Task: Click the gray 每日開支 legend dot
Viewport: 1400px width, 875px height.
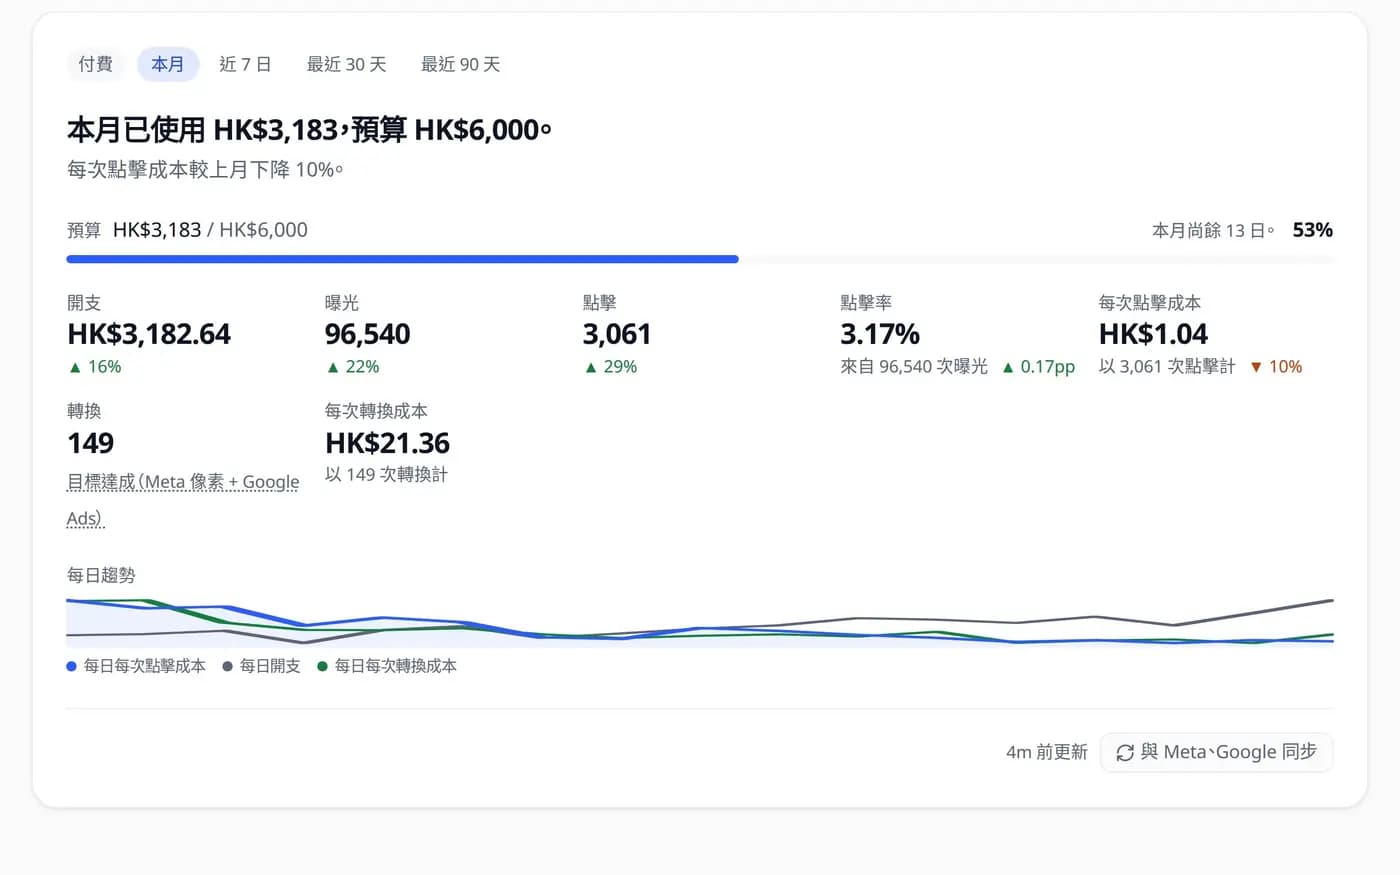Action: (x=228, y=666)
